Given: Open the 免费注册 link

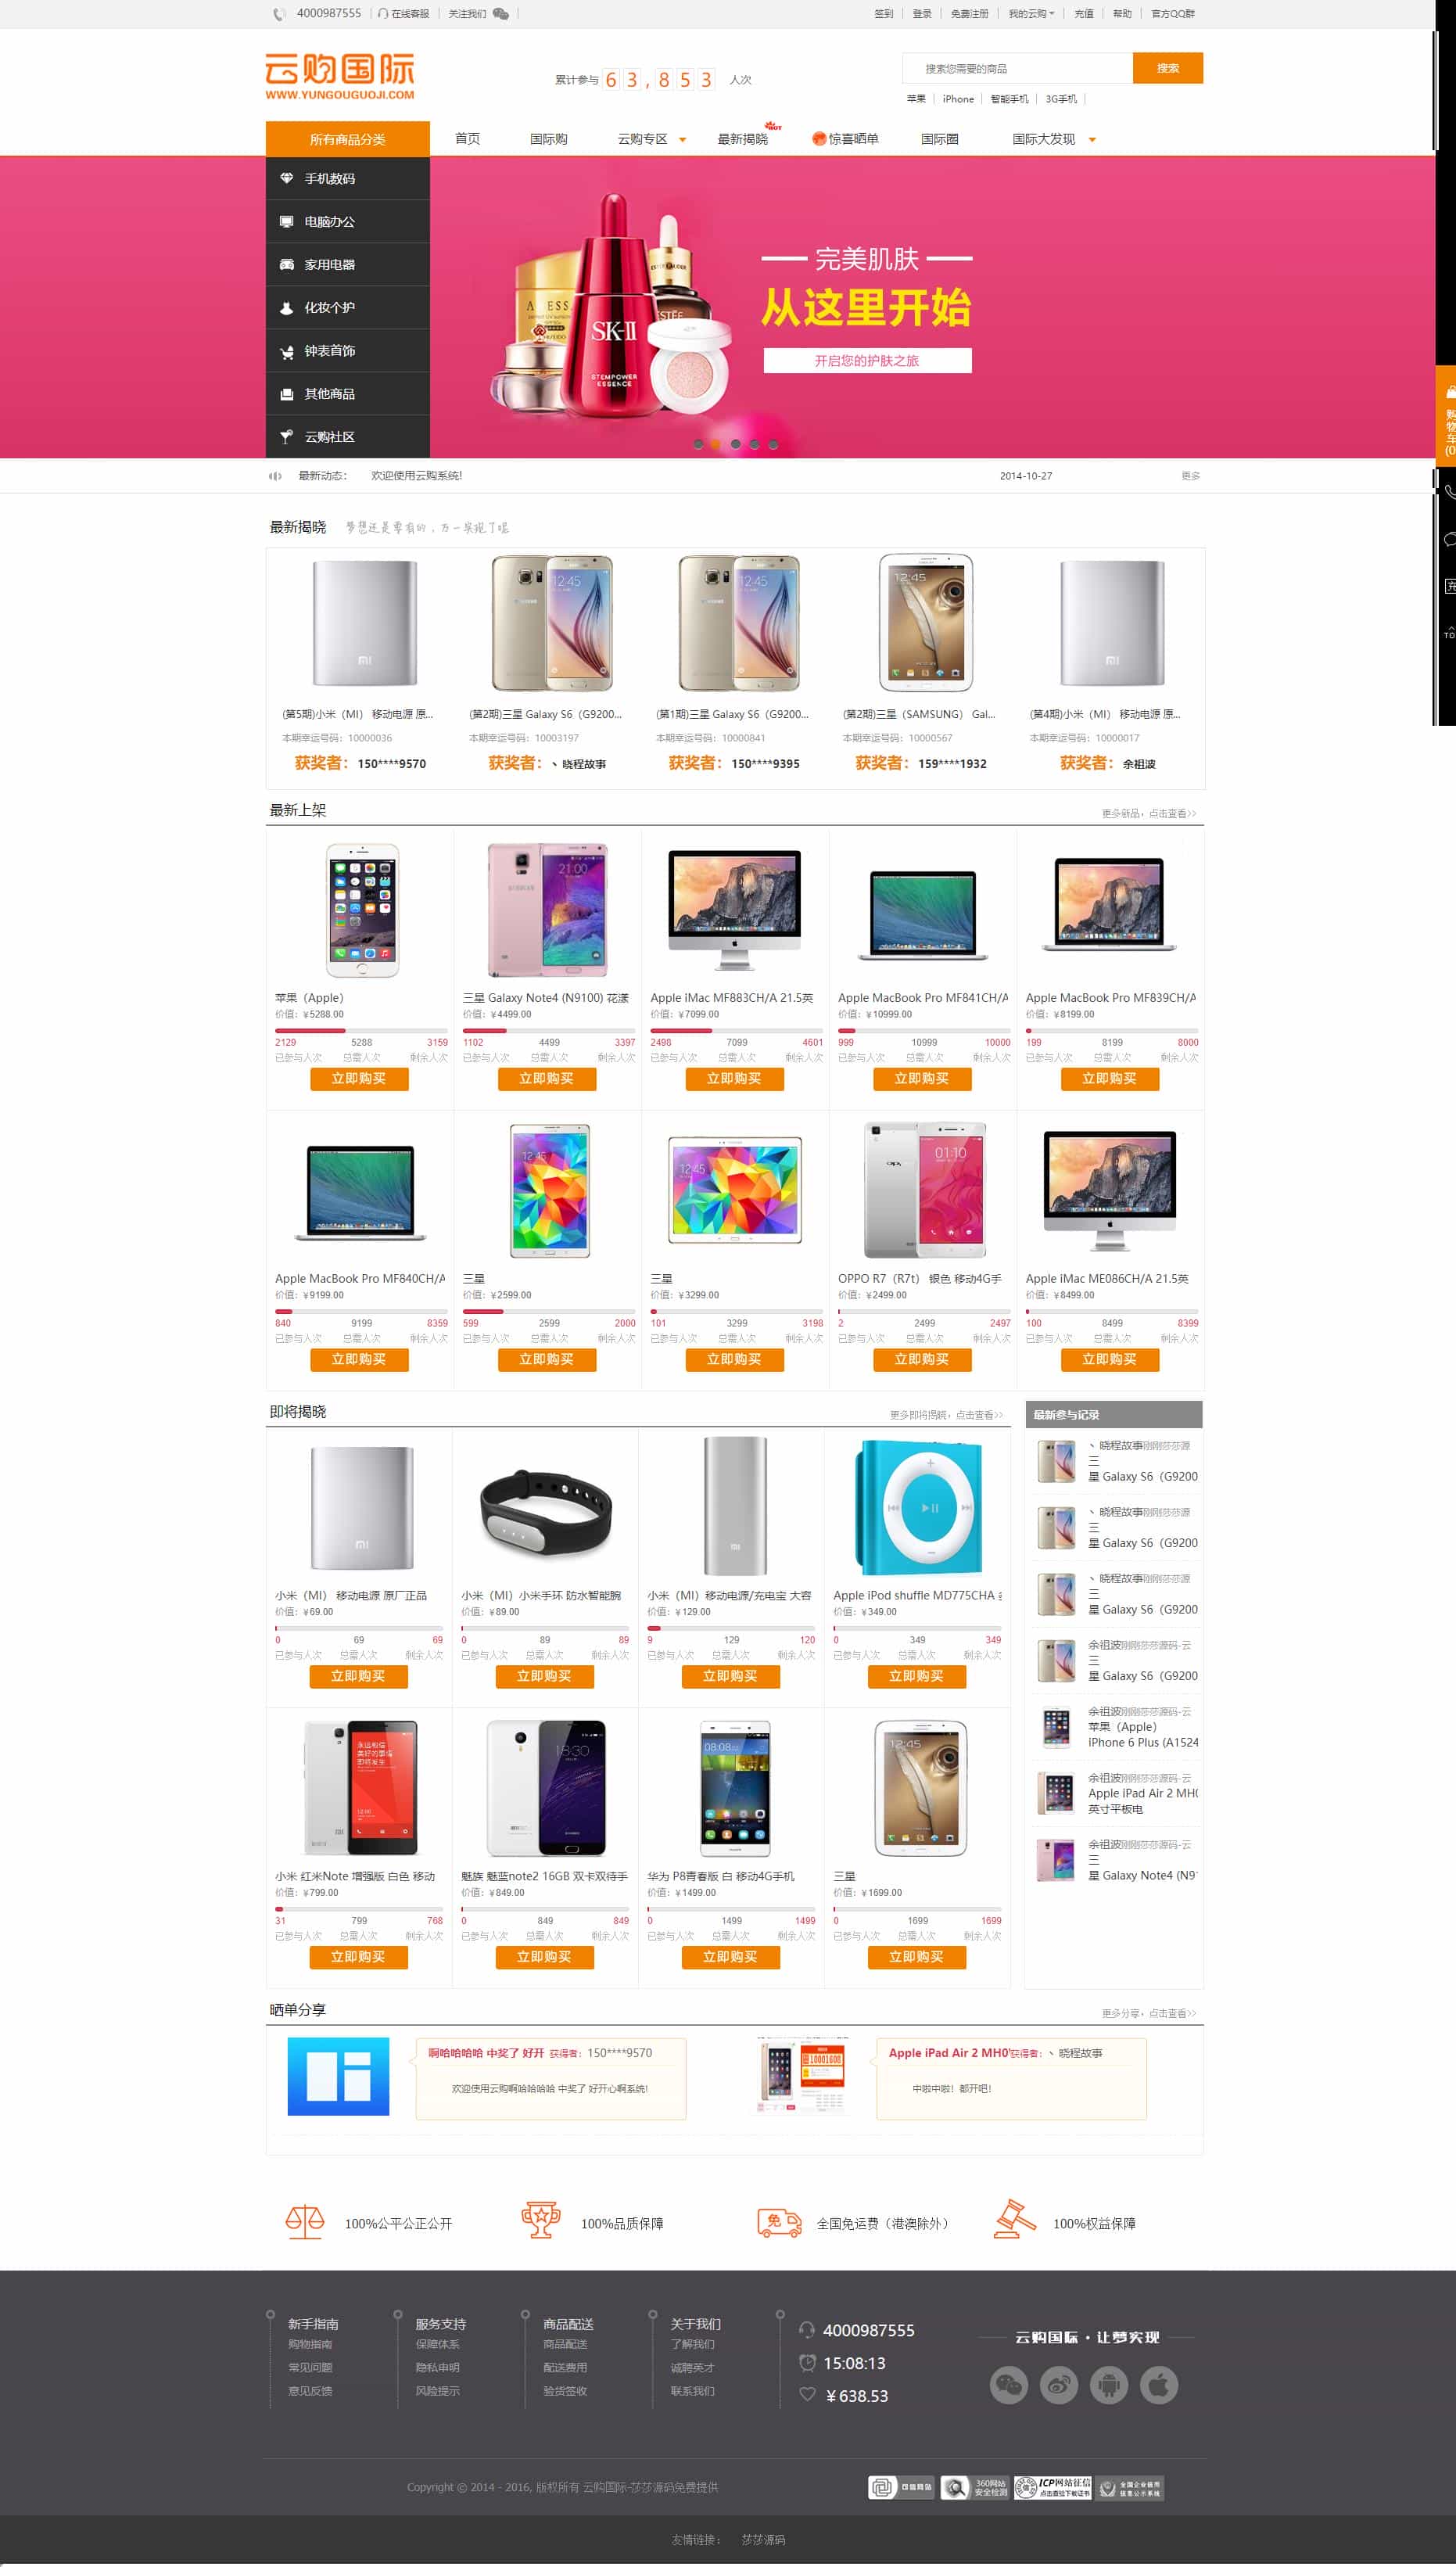Looking at the screenshot, I should coord(969,14).
